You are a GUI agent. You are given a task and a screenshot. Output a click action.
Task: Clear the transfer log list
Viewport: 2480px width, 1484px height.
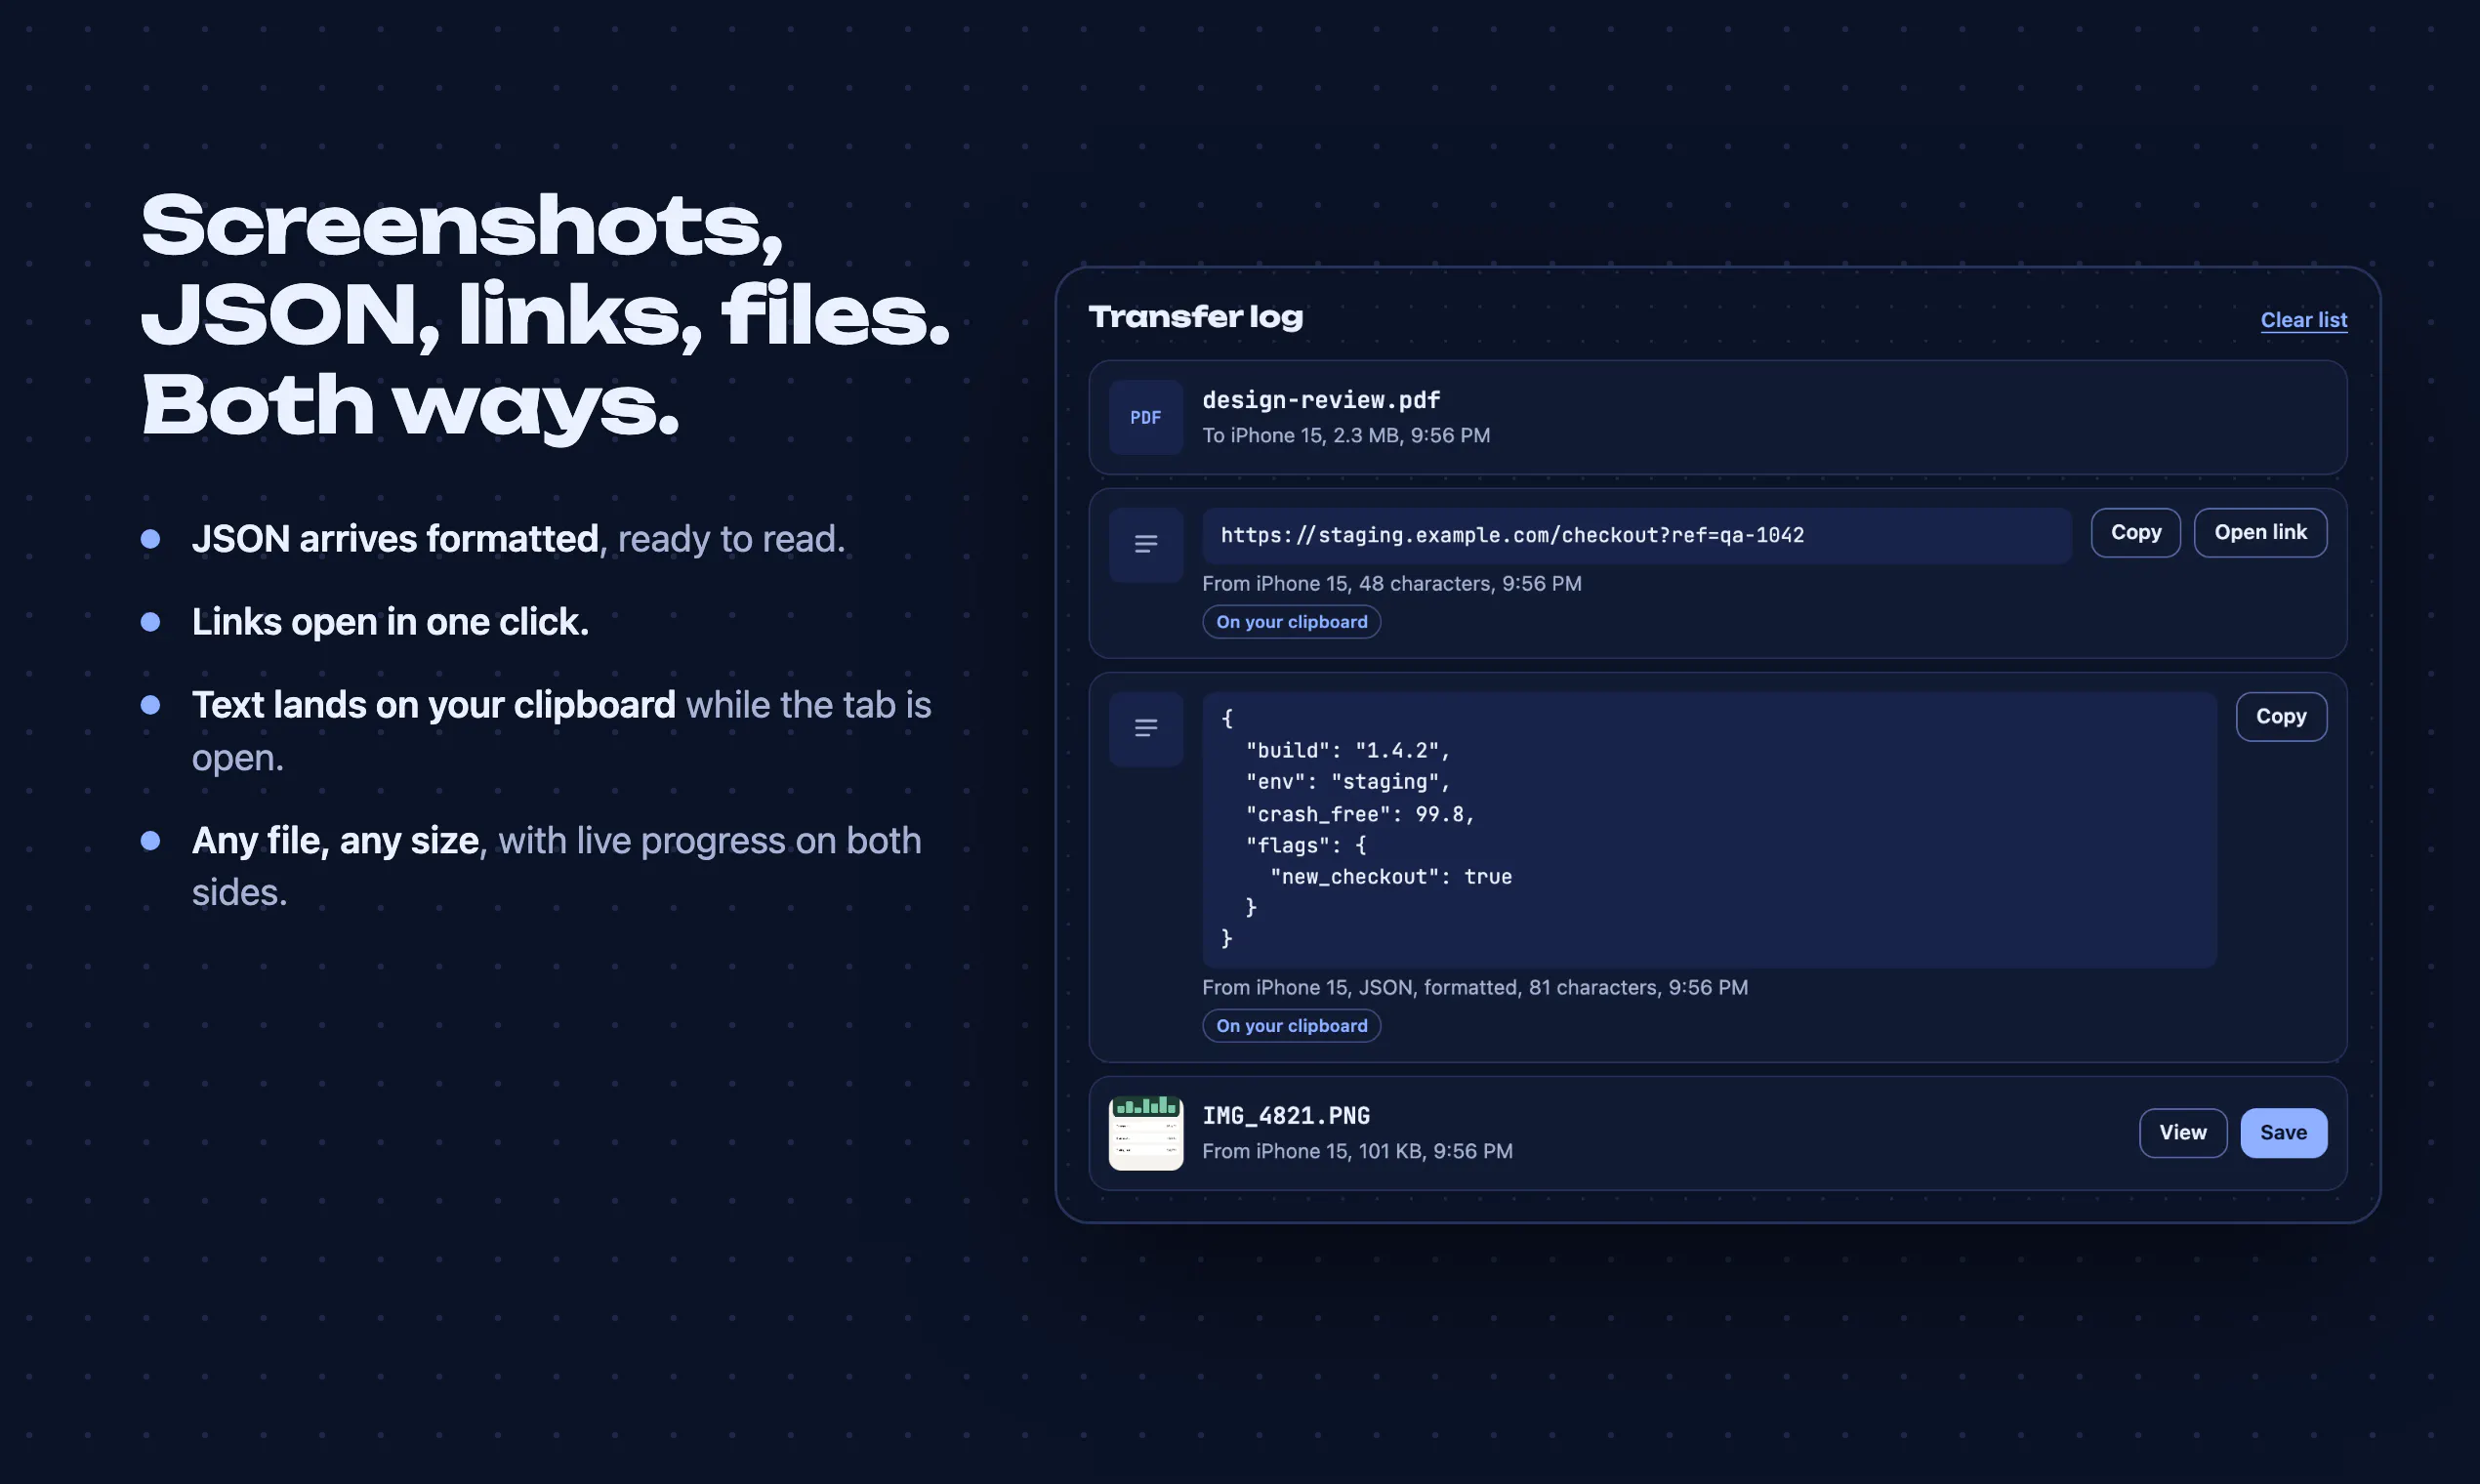(x=2303, y=320)
